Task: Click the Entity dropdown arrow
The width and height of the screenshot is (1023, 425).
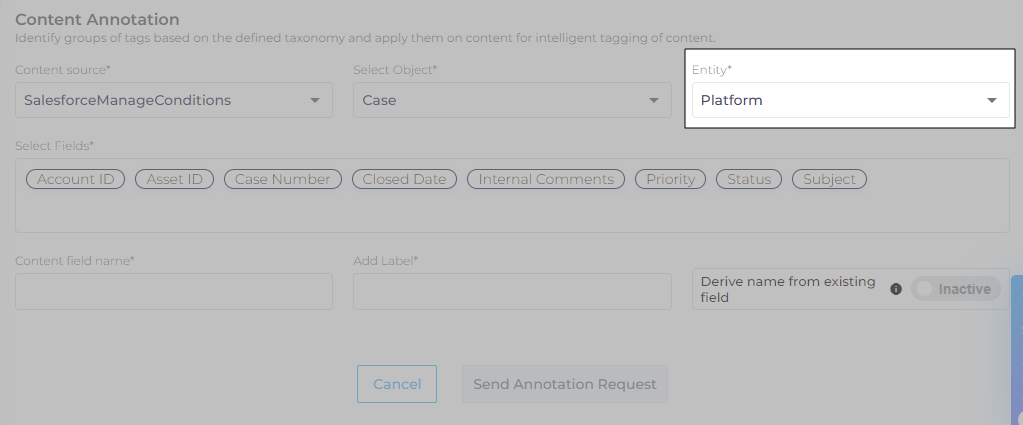Action: tap(992, 100)
